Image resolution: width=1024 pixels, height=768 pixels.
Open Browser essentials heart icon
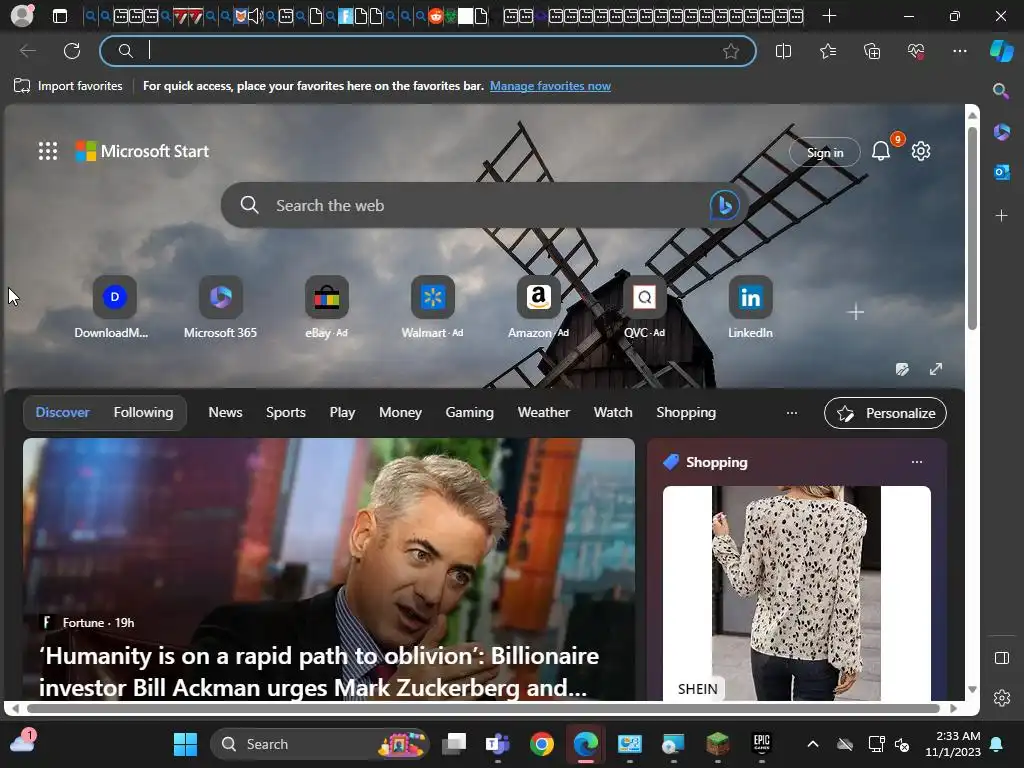point(916,51)
